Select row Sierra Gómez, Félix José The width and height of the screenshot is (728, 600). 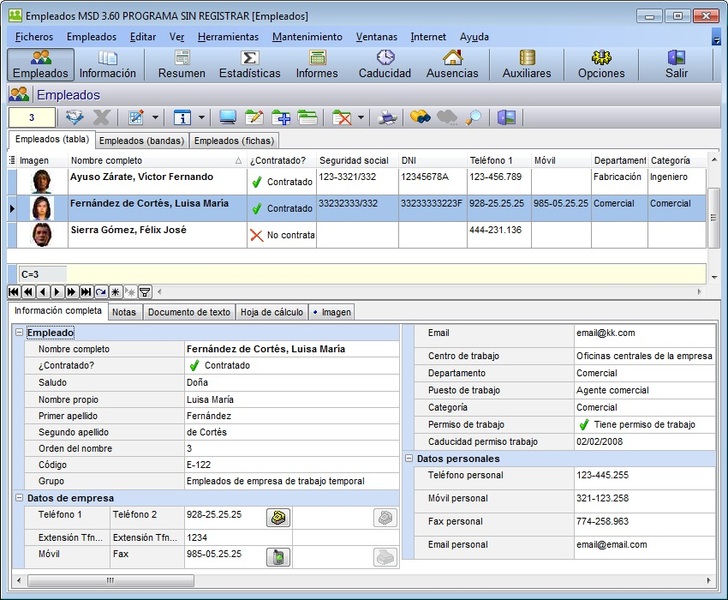357,235
